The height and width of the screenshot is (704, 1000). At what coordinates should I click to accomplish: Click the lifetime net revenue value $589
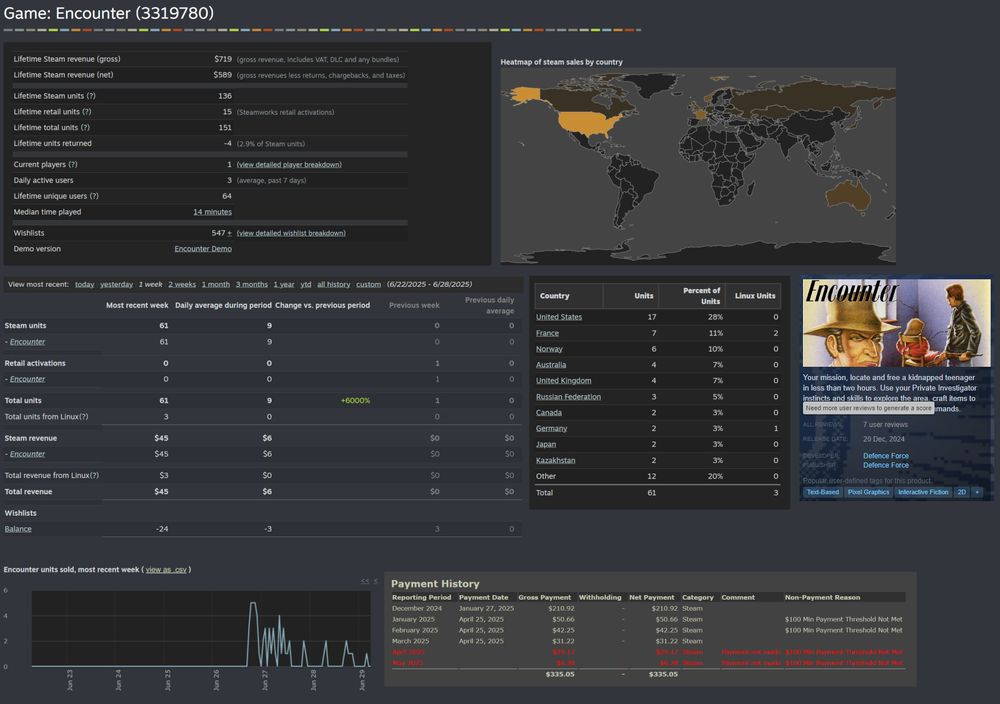click(x=223, y=75)
